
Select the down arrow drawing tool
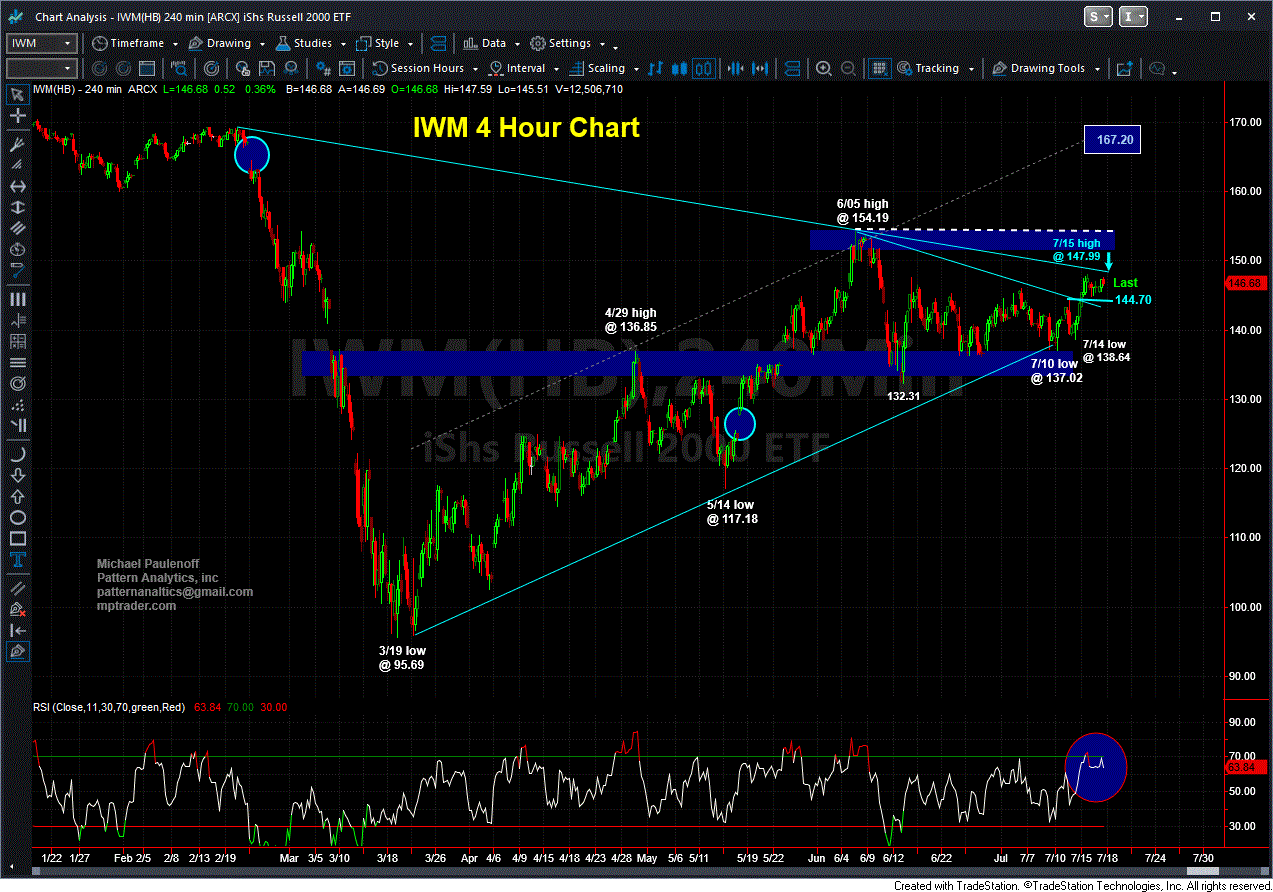pyautogui.click(x=18, y=475)
